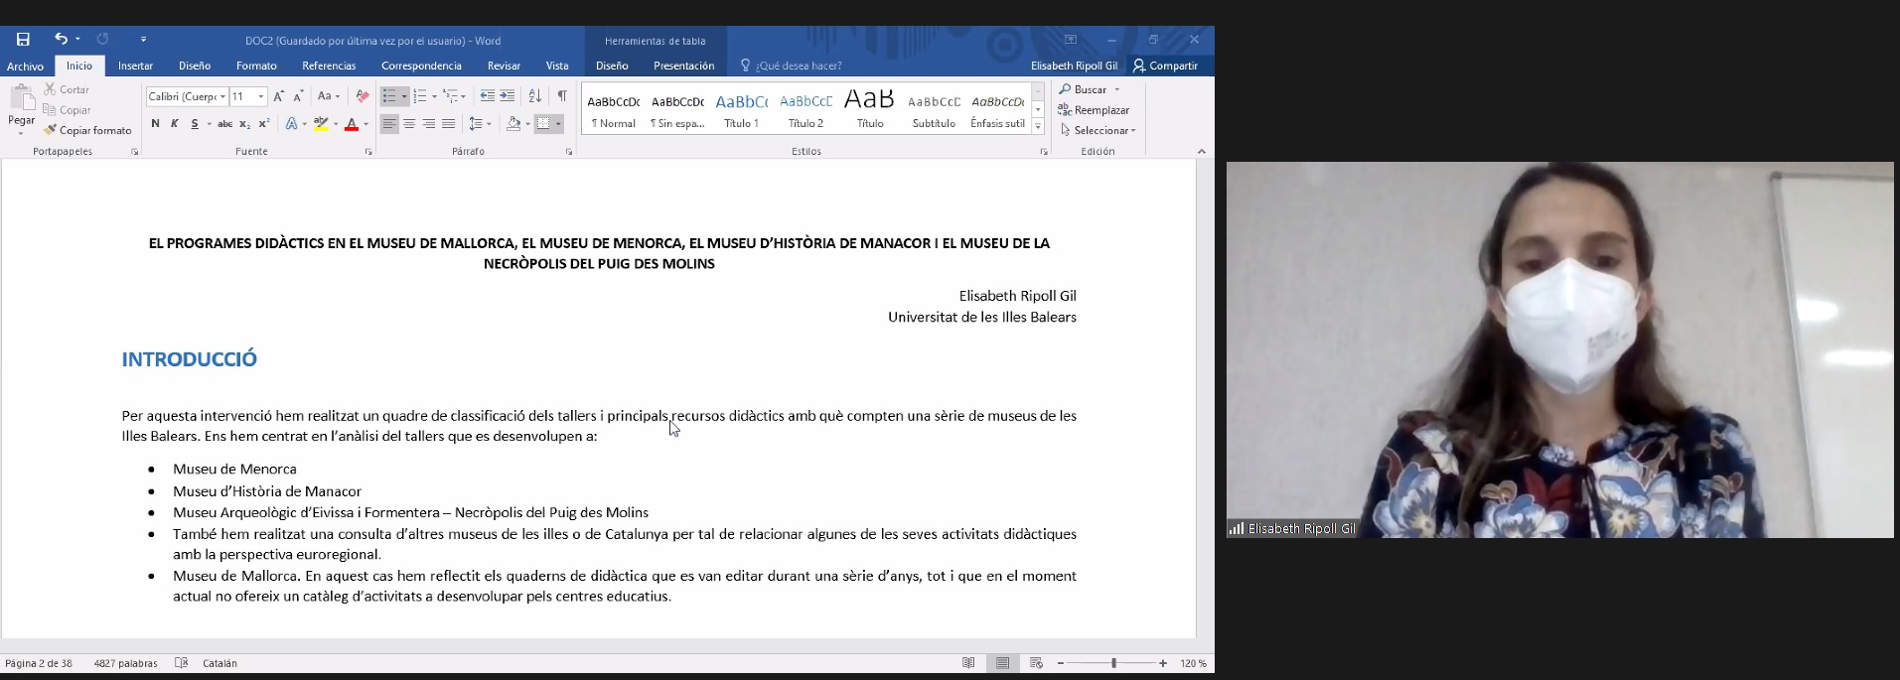Expand the styles gallery More arrow
This screenshot has width=1900, height=680.
tap(1038, 126)
